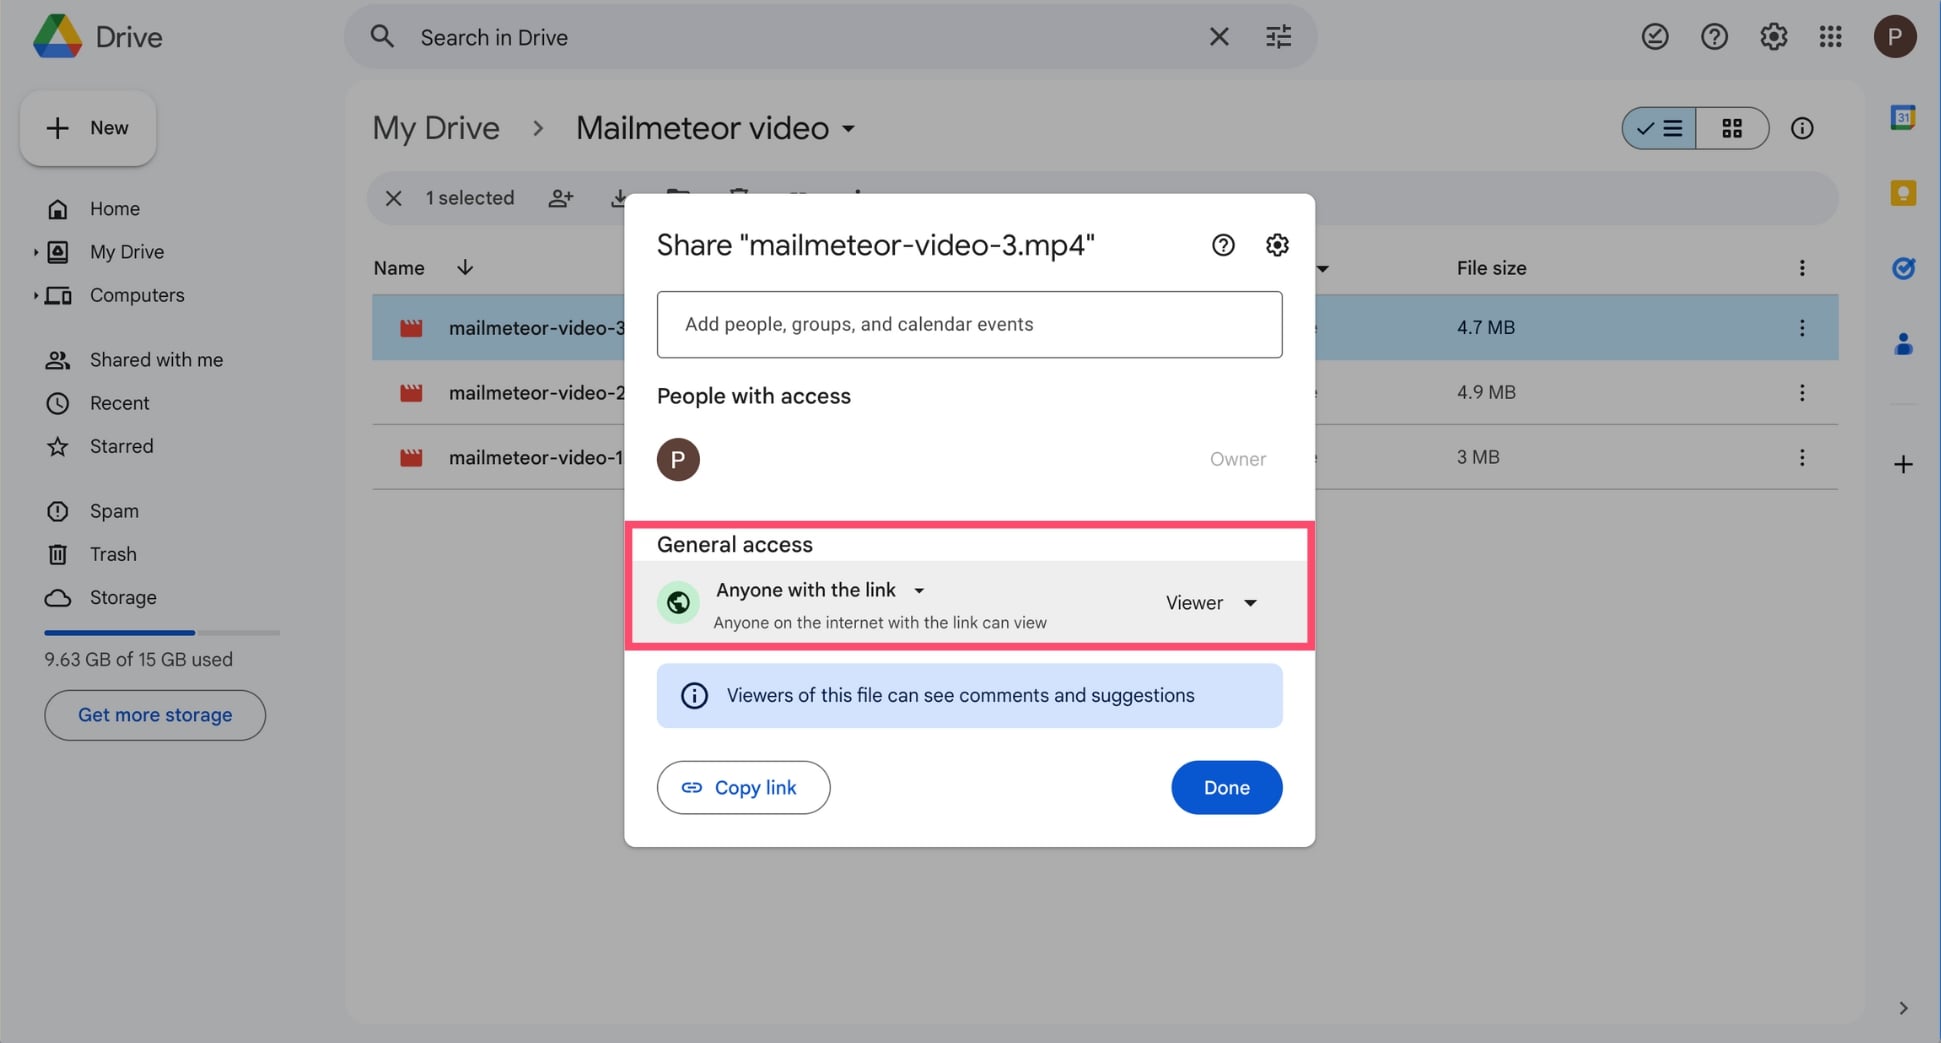Show the side panel with bottom chevron

(x=1903, y=1008)
